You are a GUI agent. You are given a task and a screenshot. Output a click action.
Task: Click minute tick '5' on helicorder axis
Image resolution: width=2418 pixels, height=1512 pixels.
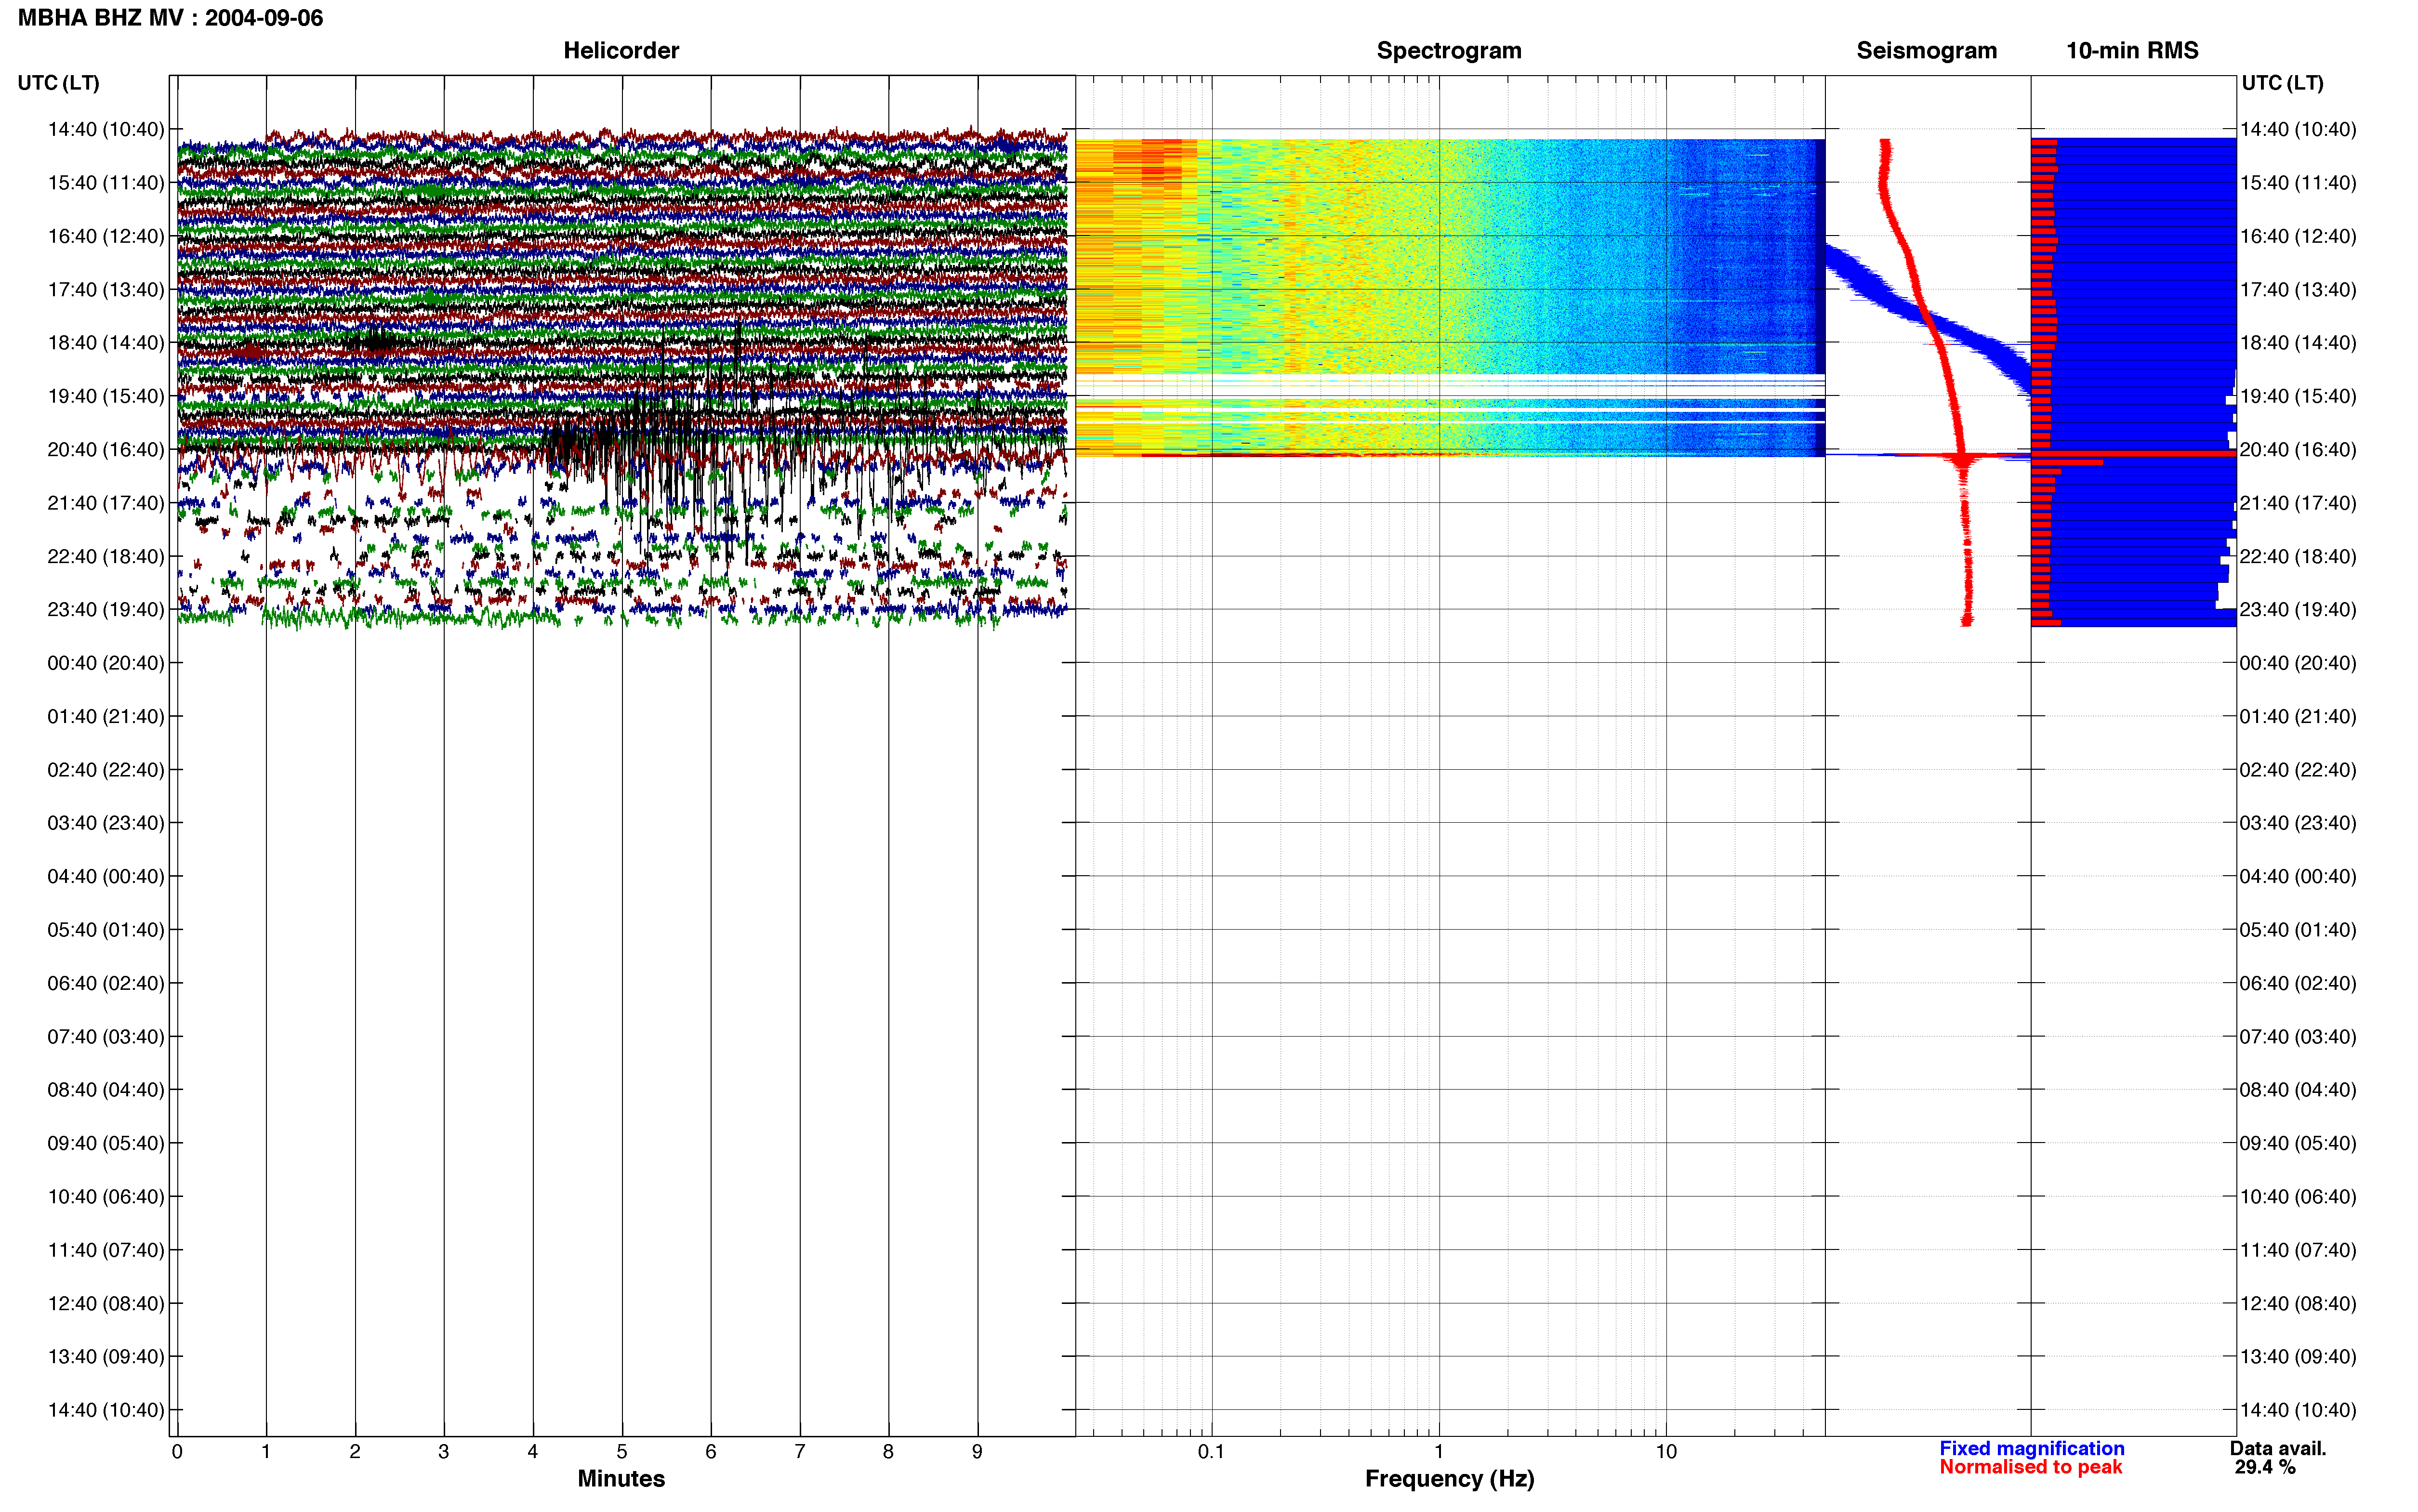622,1451
